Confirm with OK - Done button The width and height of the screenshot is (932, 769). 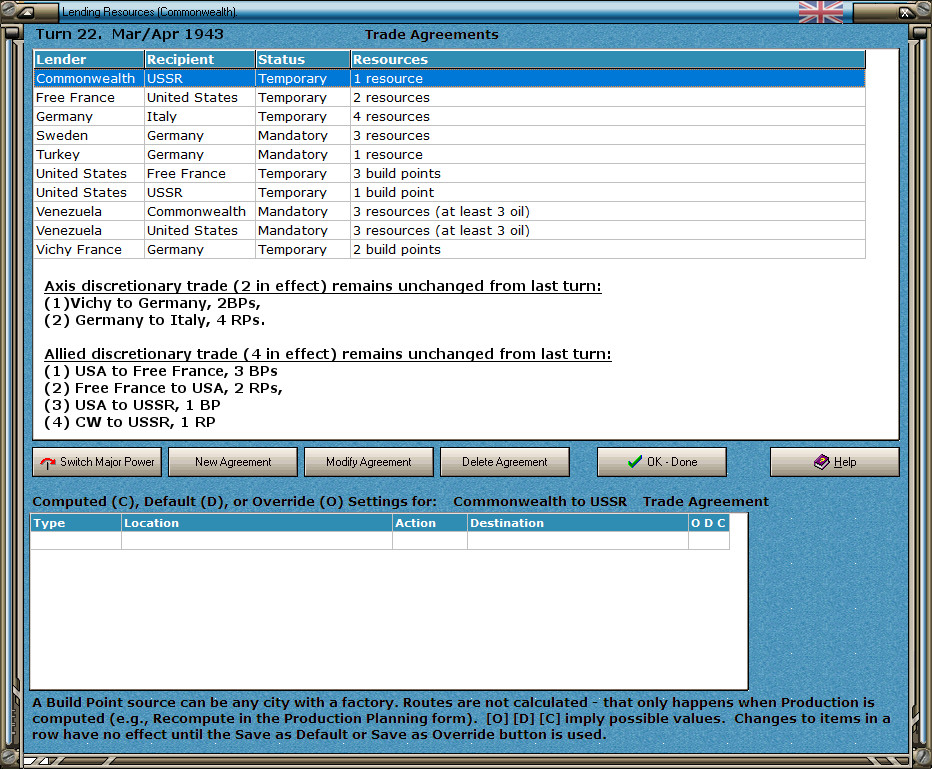(662, 462)
